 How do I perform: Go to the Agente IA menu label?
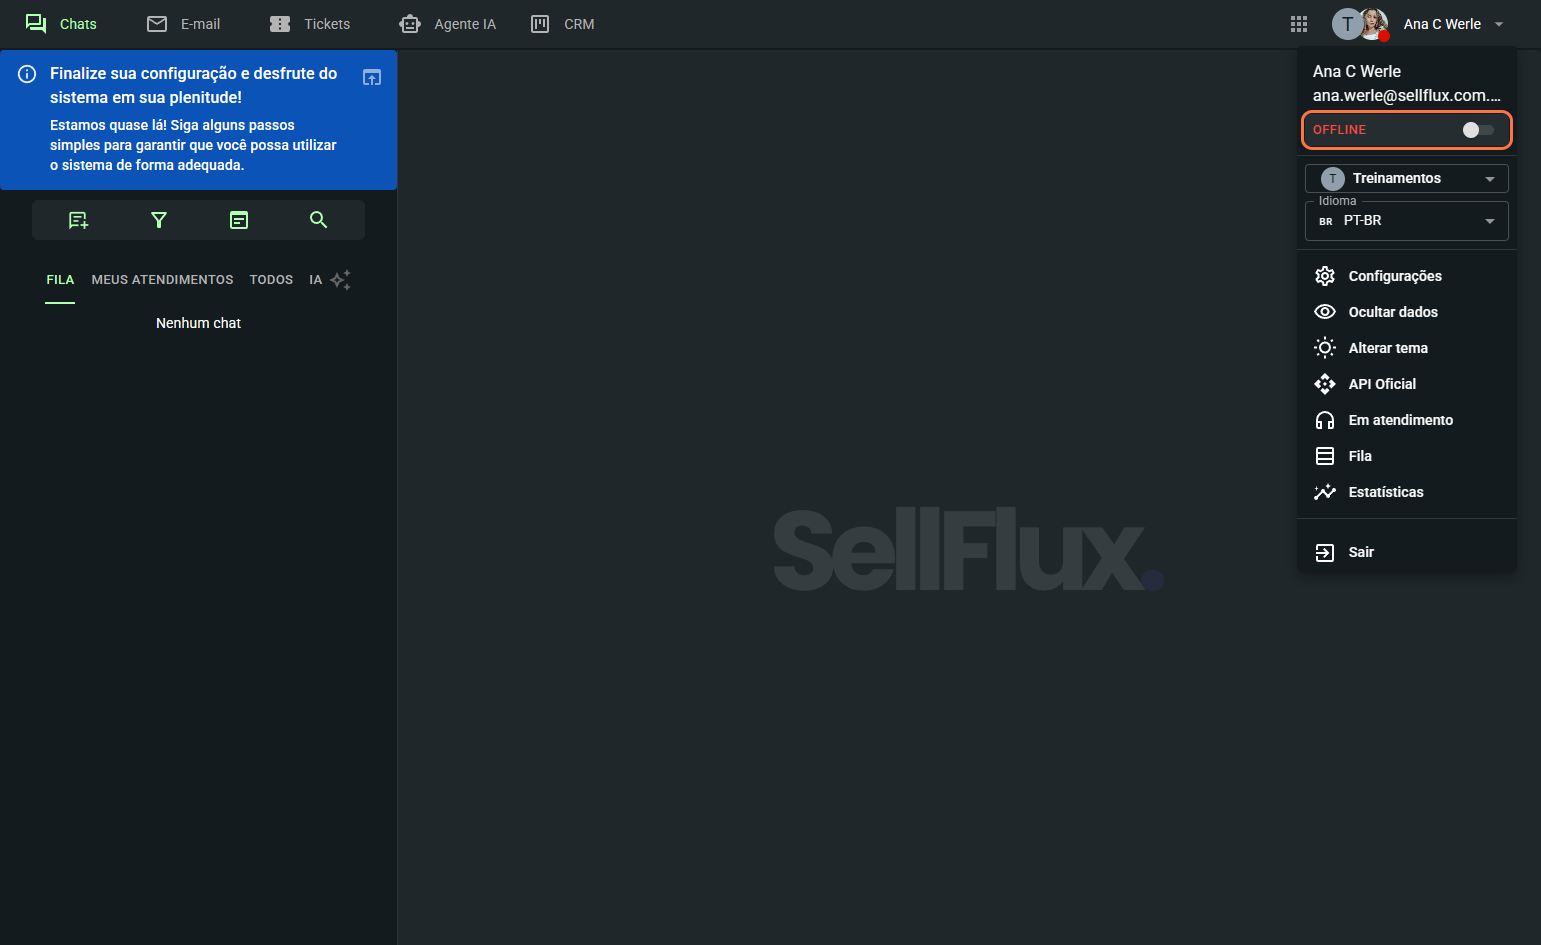coord(465,24)
